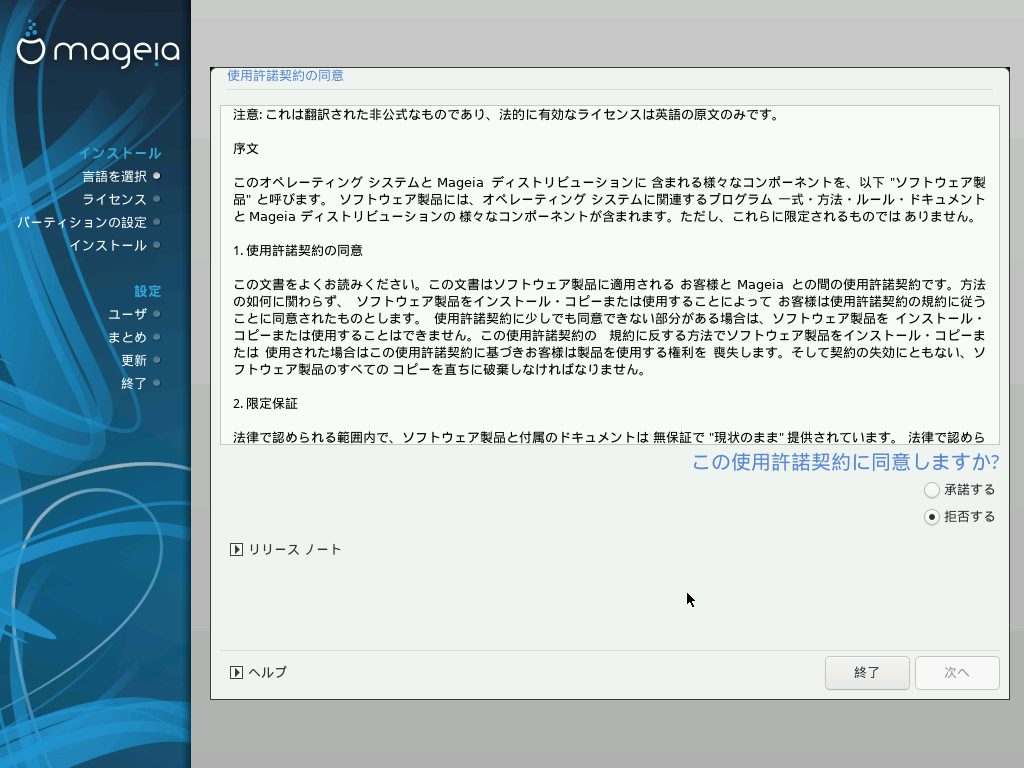Click the '1. 使用許諾契約の同意' license heading
The image size is (1024, 768).
(298, 251)
